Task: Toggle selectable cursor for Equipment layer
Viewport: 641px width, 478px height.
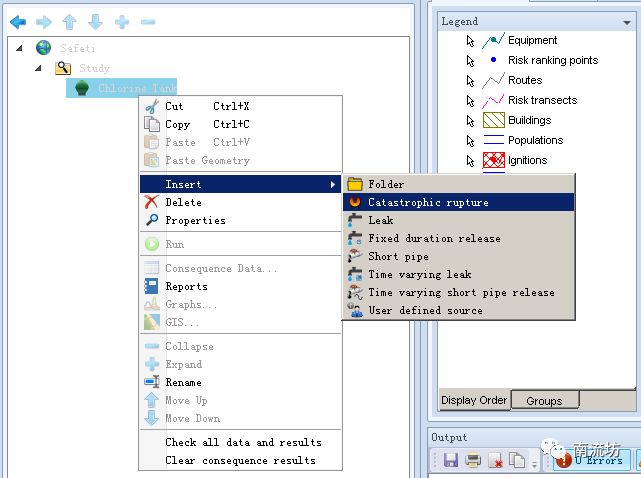Action: [x=470, y=40]
